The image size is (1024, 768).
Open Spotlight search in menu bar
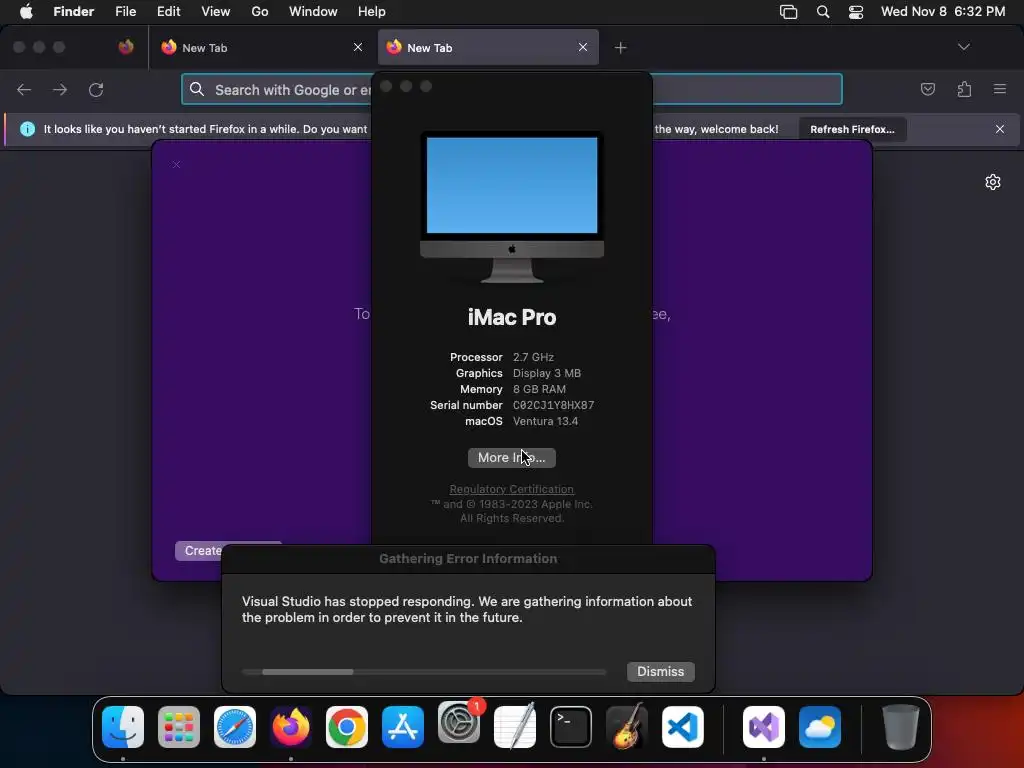pyautogui.click(x=823, y=12)
